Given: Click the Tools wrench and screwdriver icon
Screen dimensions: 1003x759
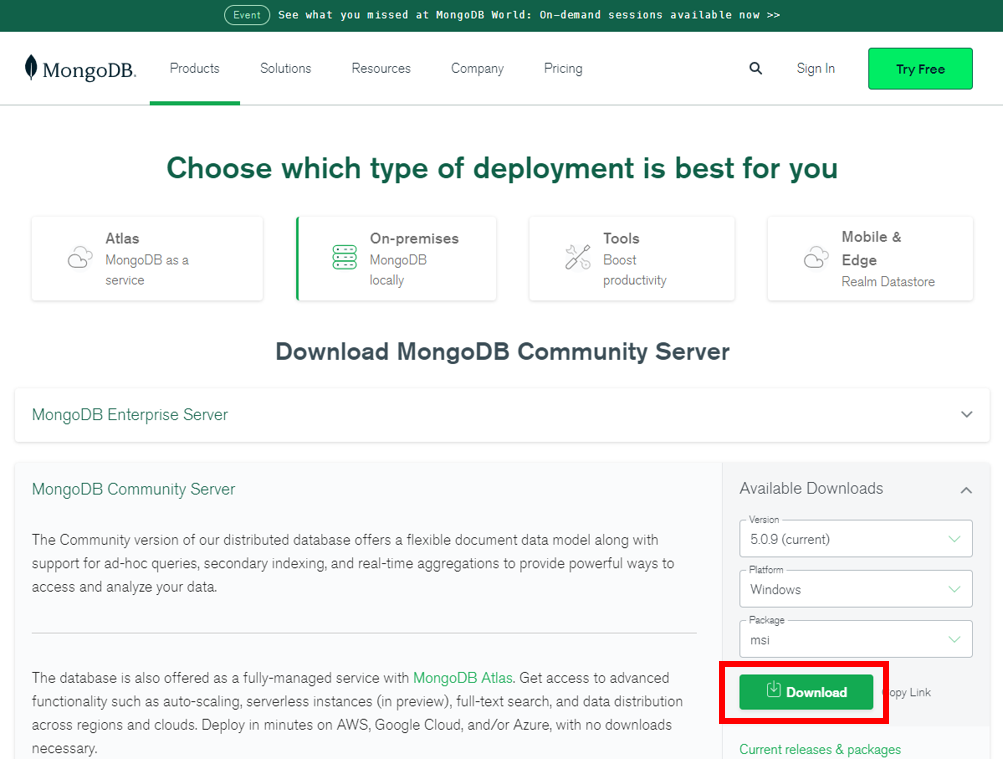Looking at the screenshot, I should pyautogui.click(x=578, y=257).
